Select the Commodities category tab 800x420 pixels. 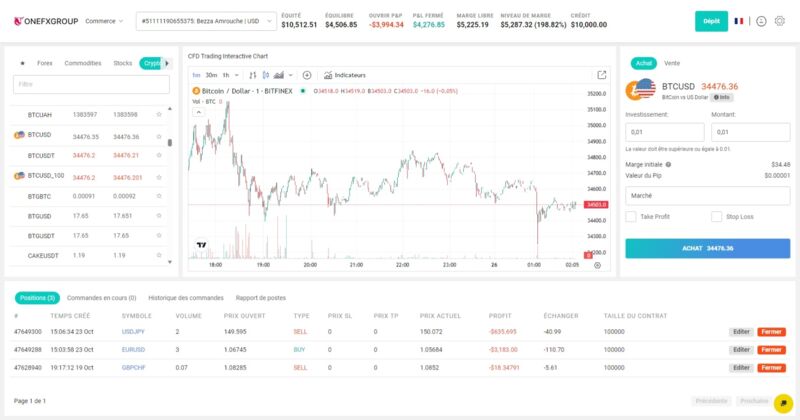[83, 63]
